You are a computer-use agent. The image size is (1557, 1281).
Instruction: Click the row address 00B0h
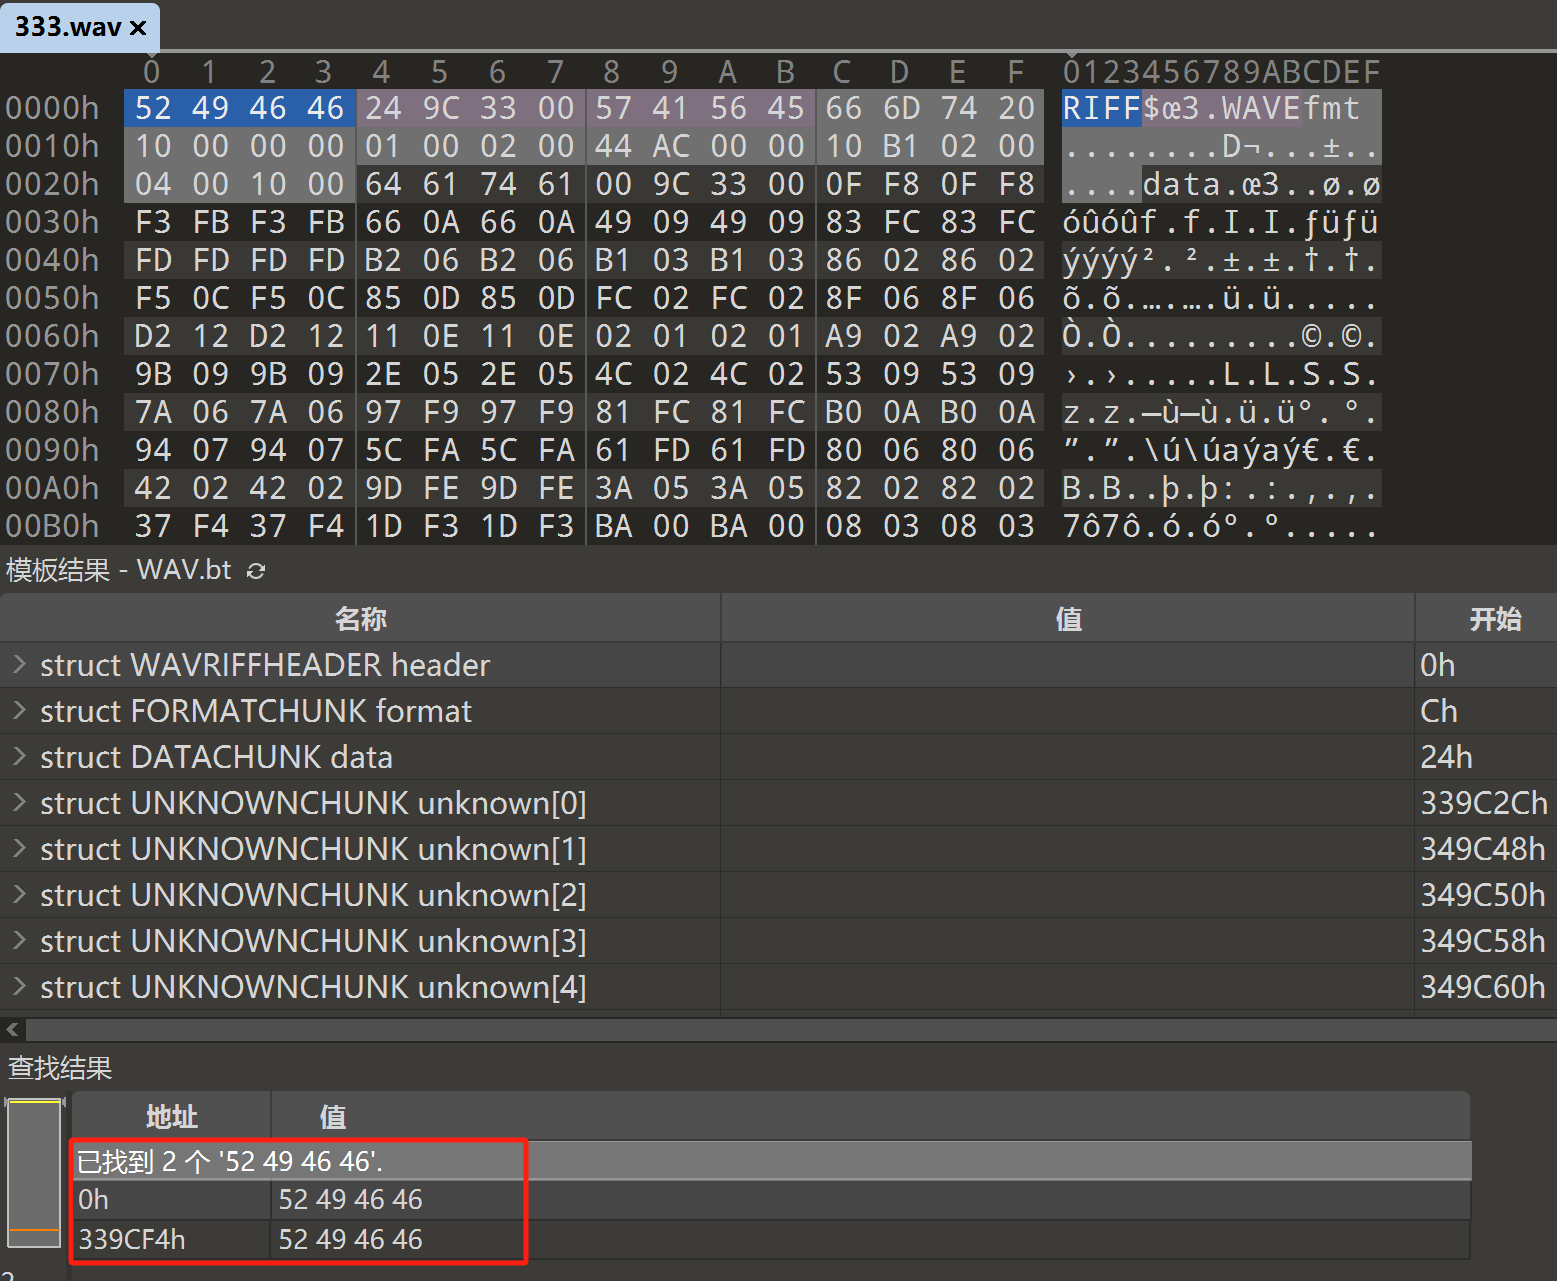[x=52, y=526]
